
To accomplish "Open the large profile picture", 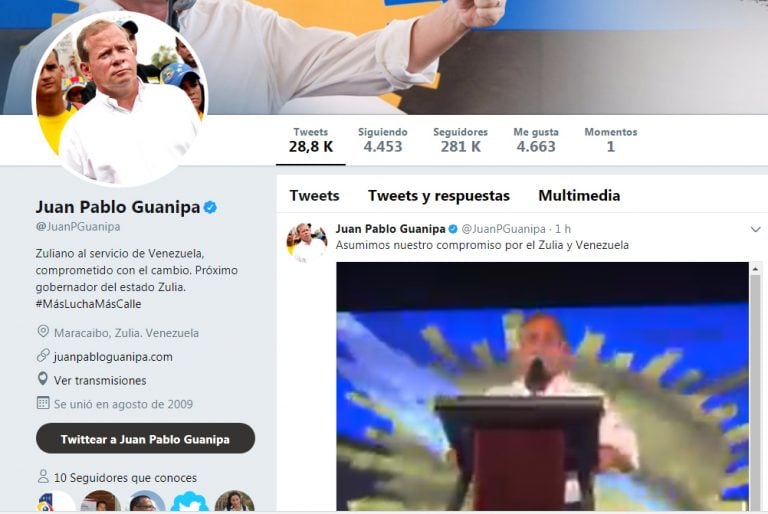I will (x=120, y=98).
